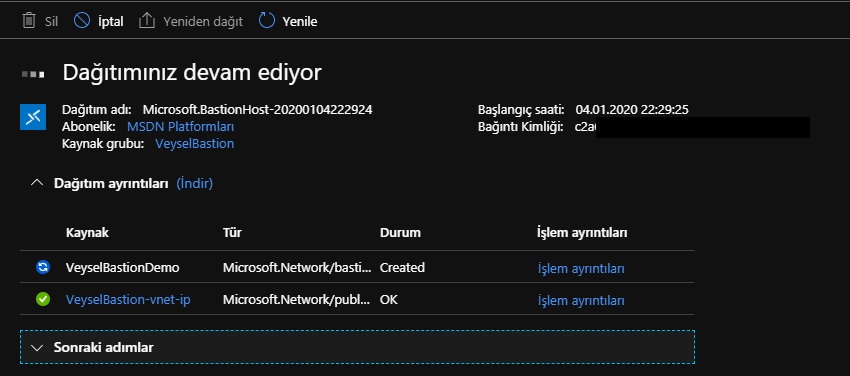Click the OK status cell
Image resolution: width=850 pixels, height=376 pixels.
pos(389,299)
